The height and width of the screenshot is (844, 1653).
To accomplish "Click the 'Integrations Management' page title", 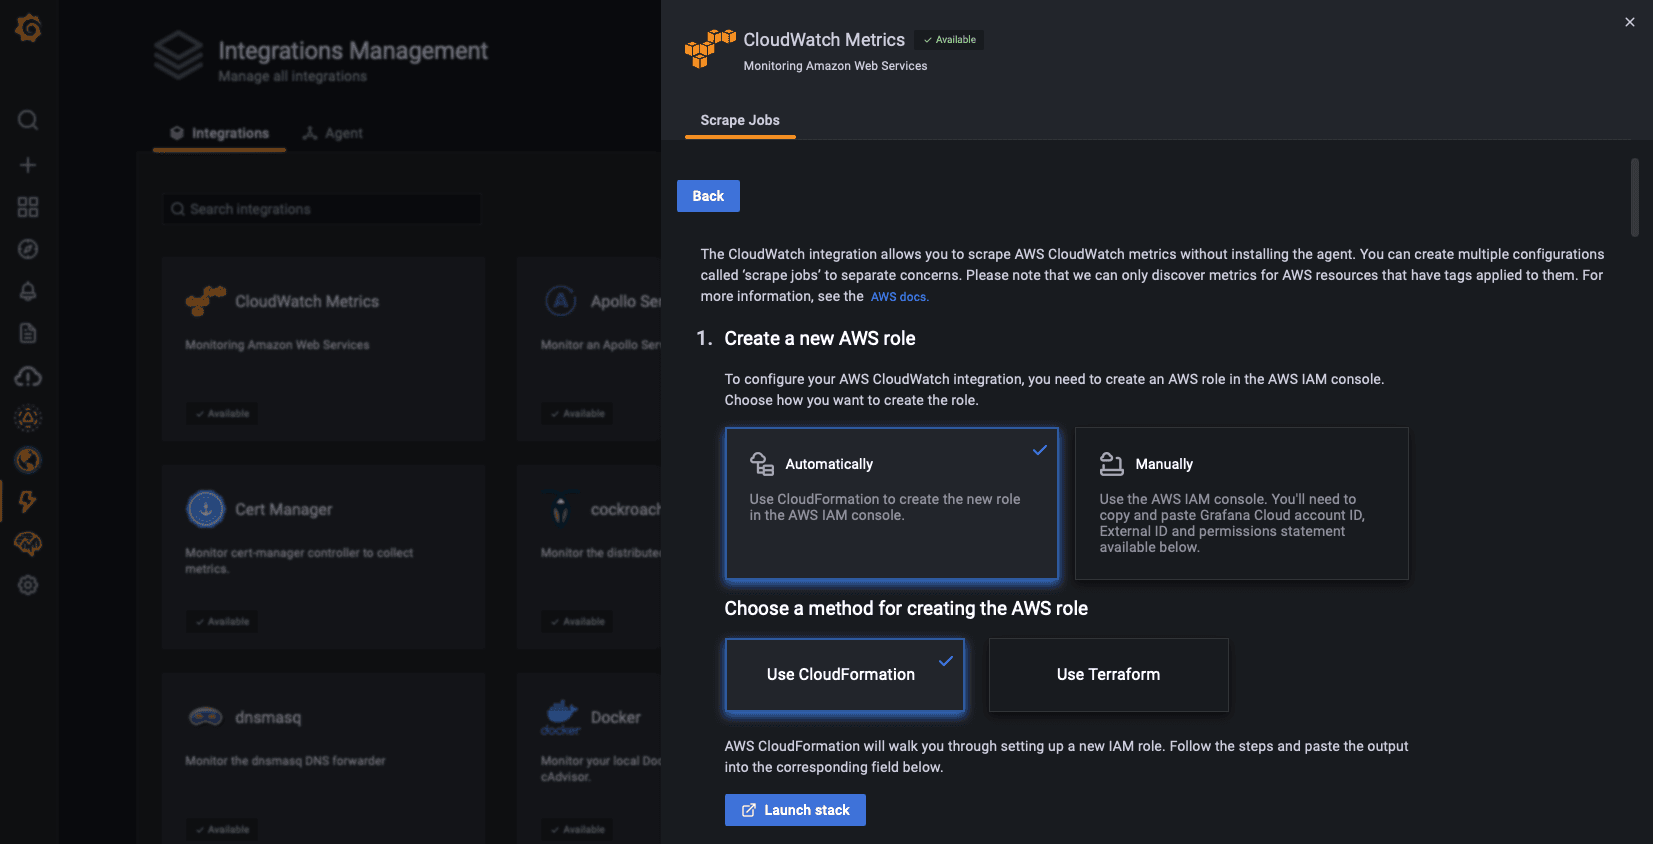I will pos(353,51).
